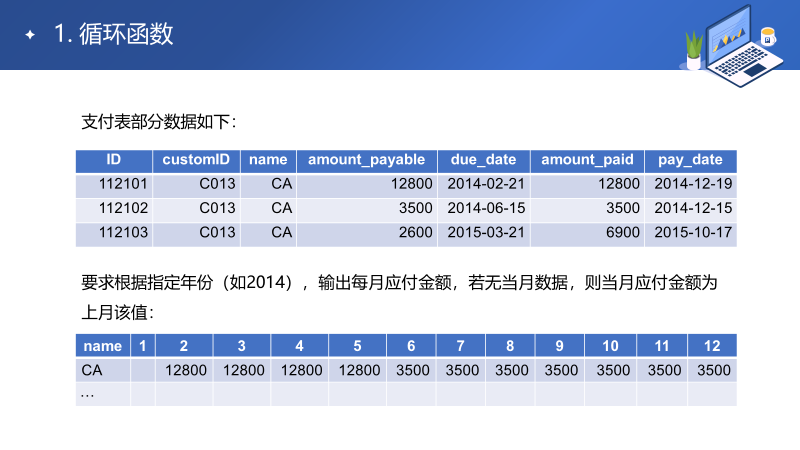Click the 'ID' column header
Image resolution: width=800 pixels, height=450 pixels.
click(x=114, y=160)
